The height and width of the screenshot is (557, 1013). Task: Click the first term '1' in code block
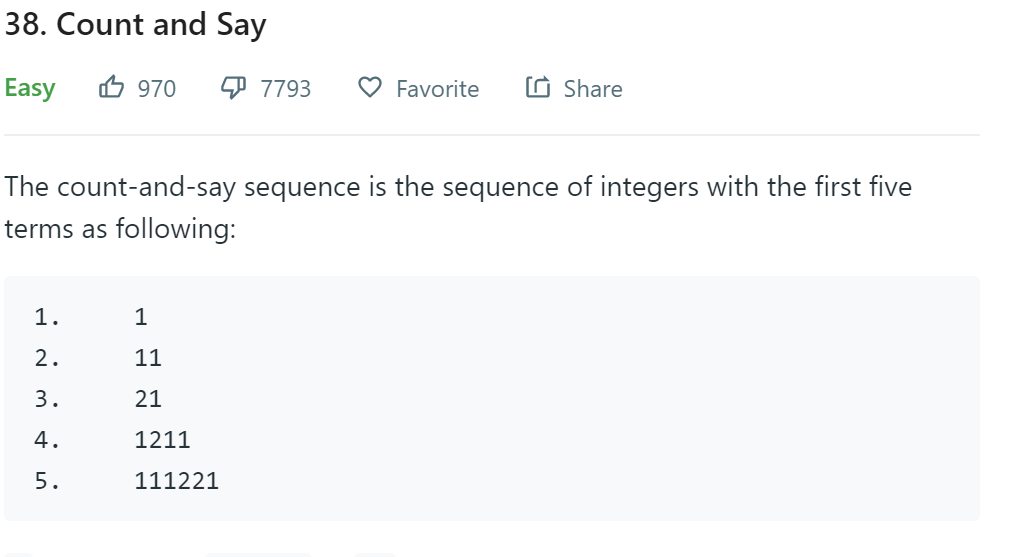pos(141,317)
